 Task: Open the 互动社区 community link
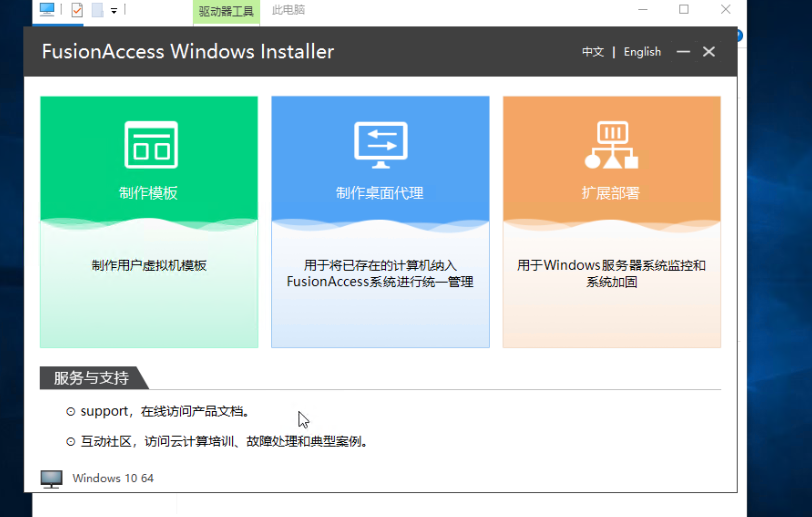coord(225,442)
